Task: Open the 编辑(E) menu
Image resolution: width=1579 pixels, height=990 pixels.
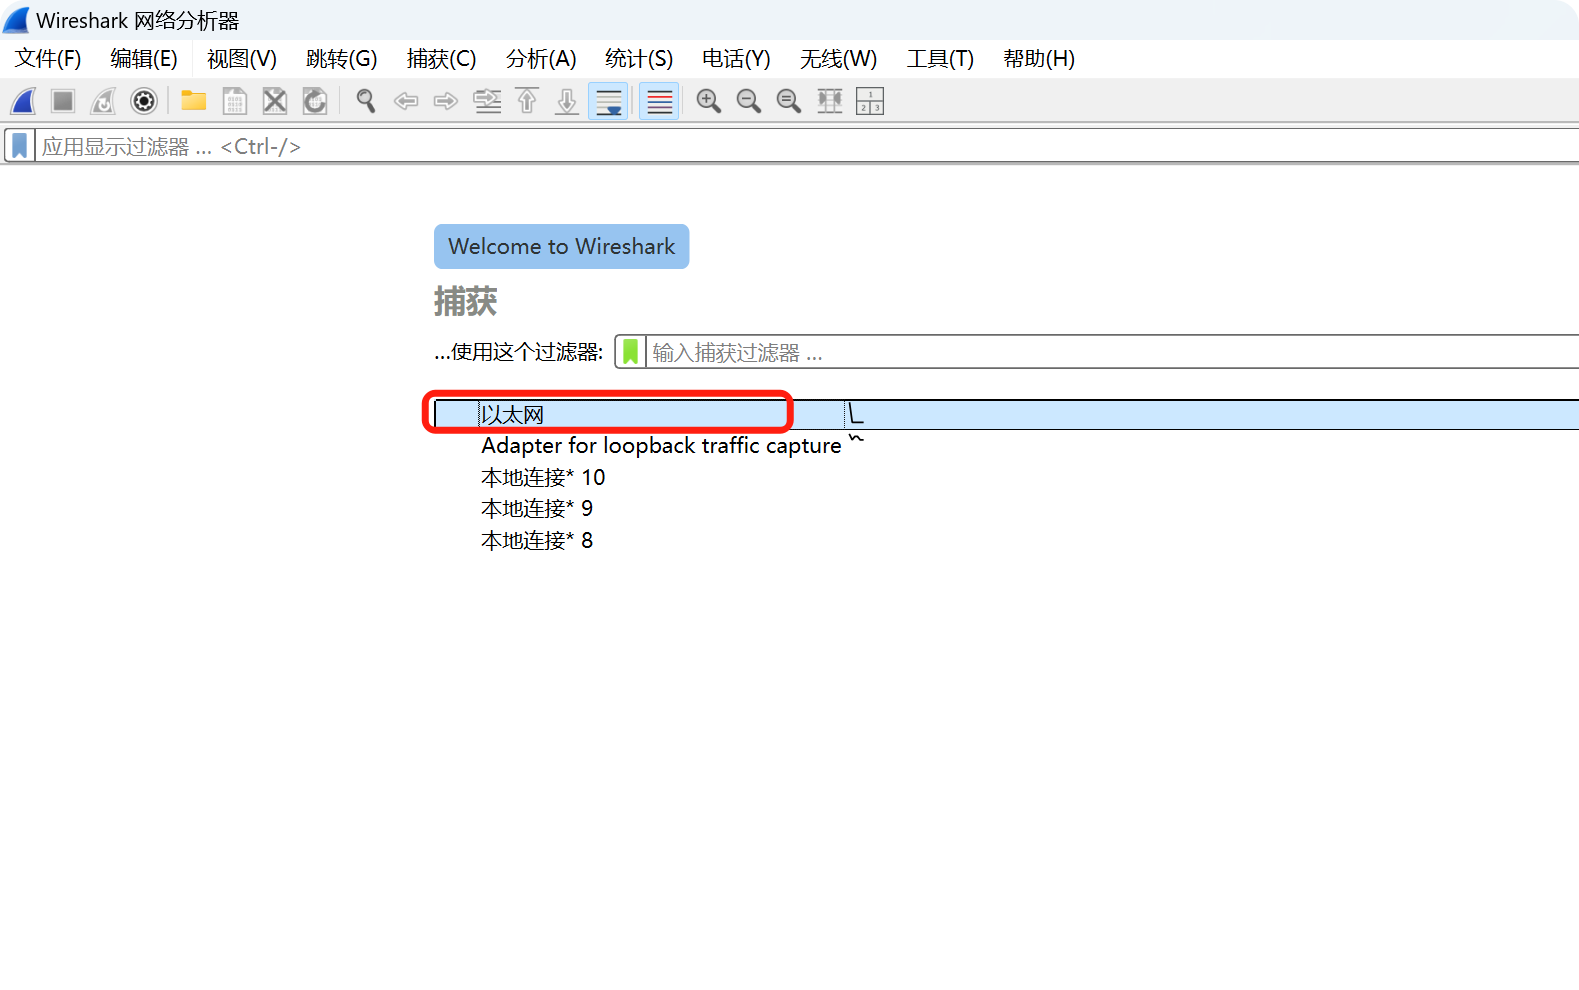Action: pyautogui.click(x=144, y=59)
